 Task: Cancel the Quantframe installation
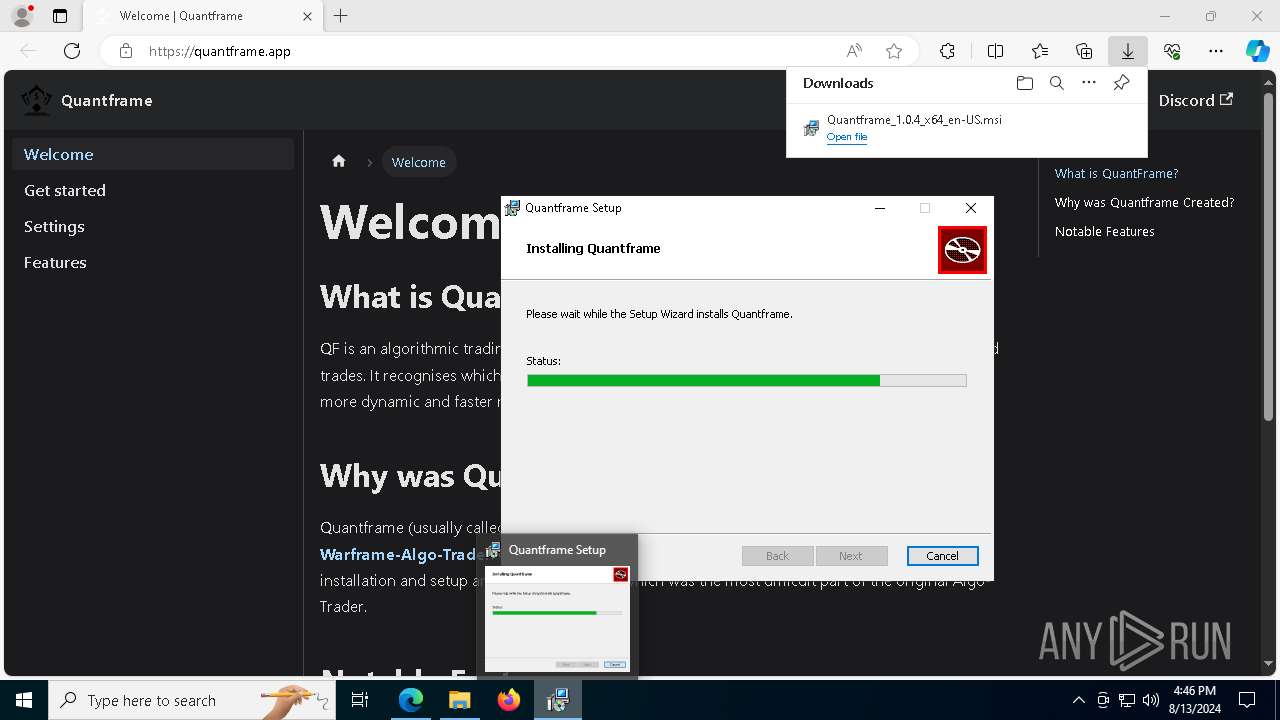[x=942, y=556]
